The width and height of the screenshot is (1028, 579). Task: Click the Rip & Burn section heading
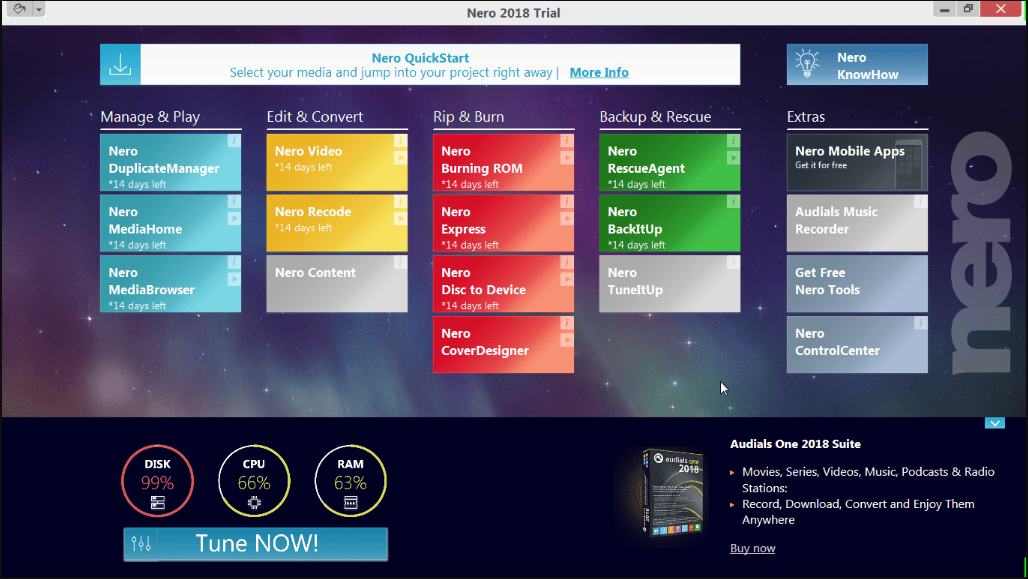469,117
